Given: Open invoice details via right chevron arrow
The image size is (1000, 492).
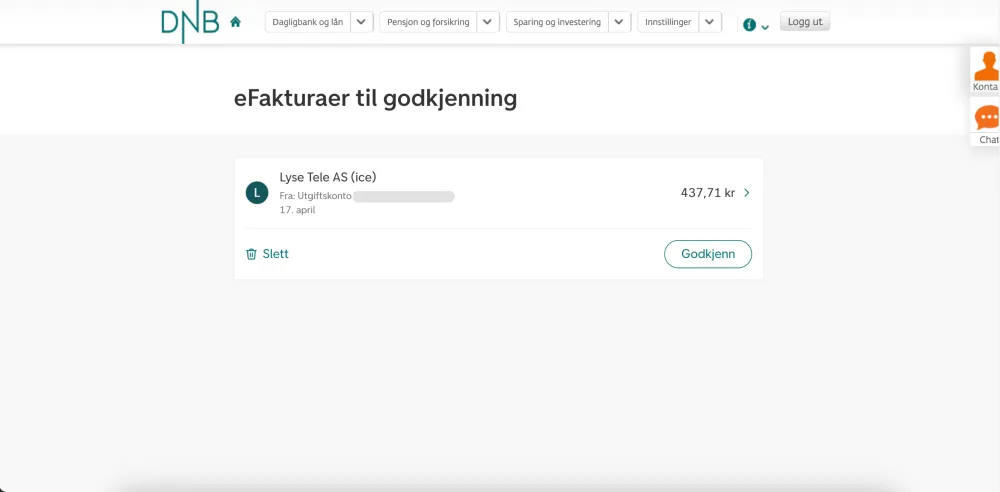Looking at the screenshot, I should point(747,193).
